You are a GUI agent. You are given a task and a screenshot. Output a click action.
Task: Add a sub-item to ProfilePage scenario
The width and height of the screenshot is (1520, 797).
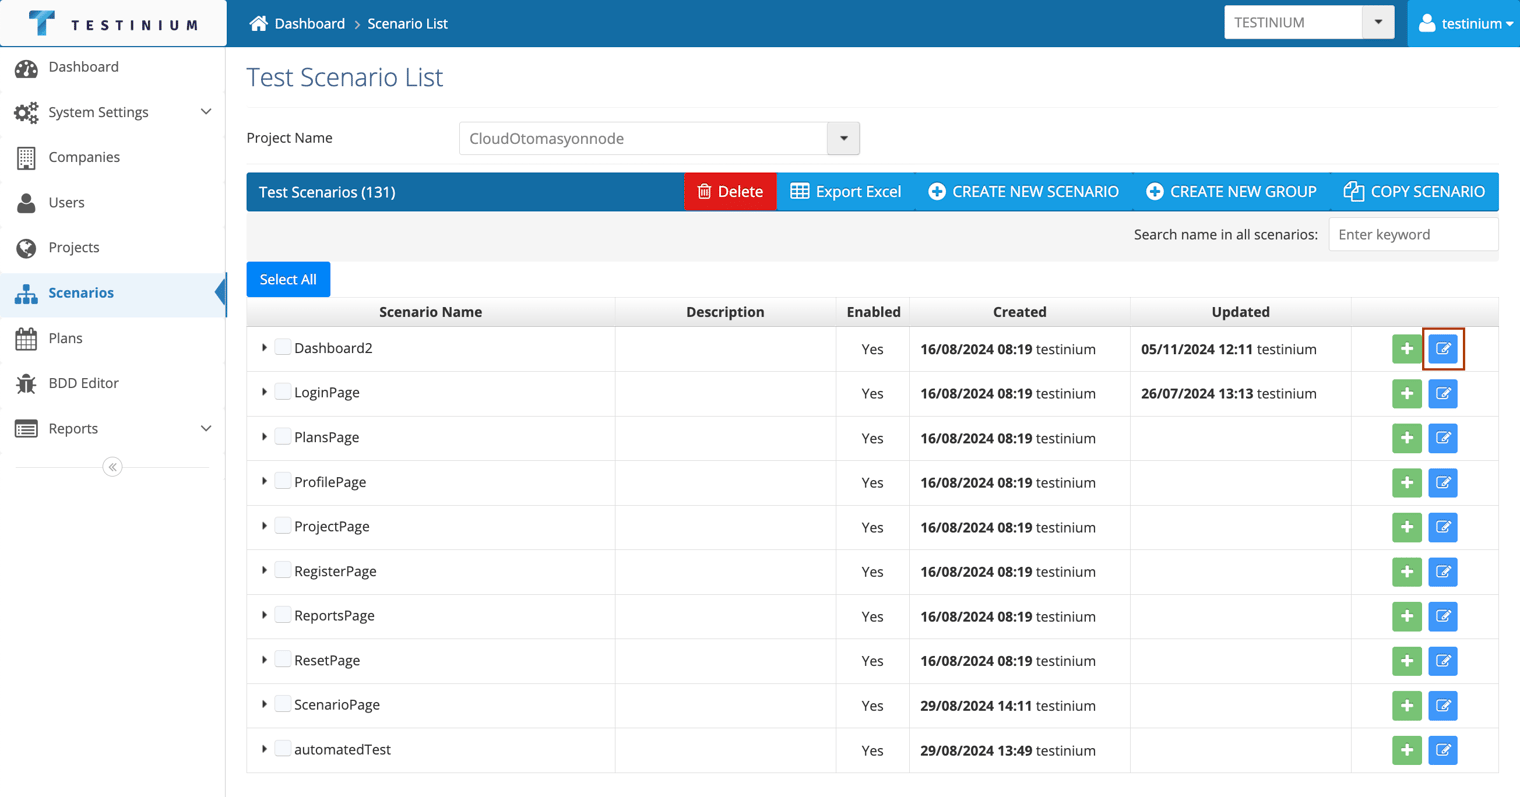pos(1406,483)
